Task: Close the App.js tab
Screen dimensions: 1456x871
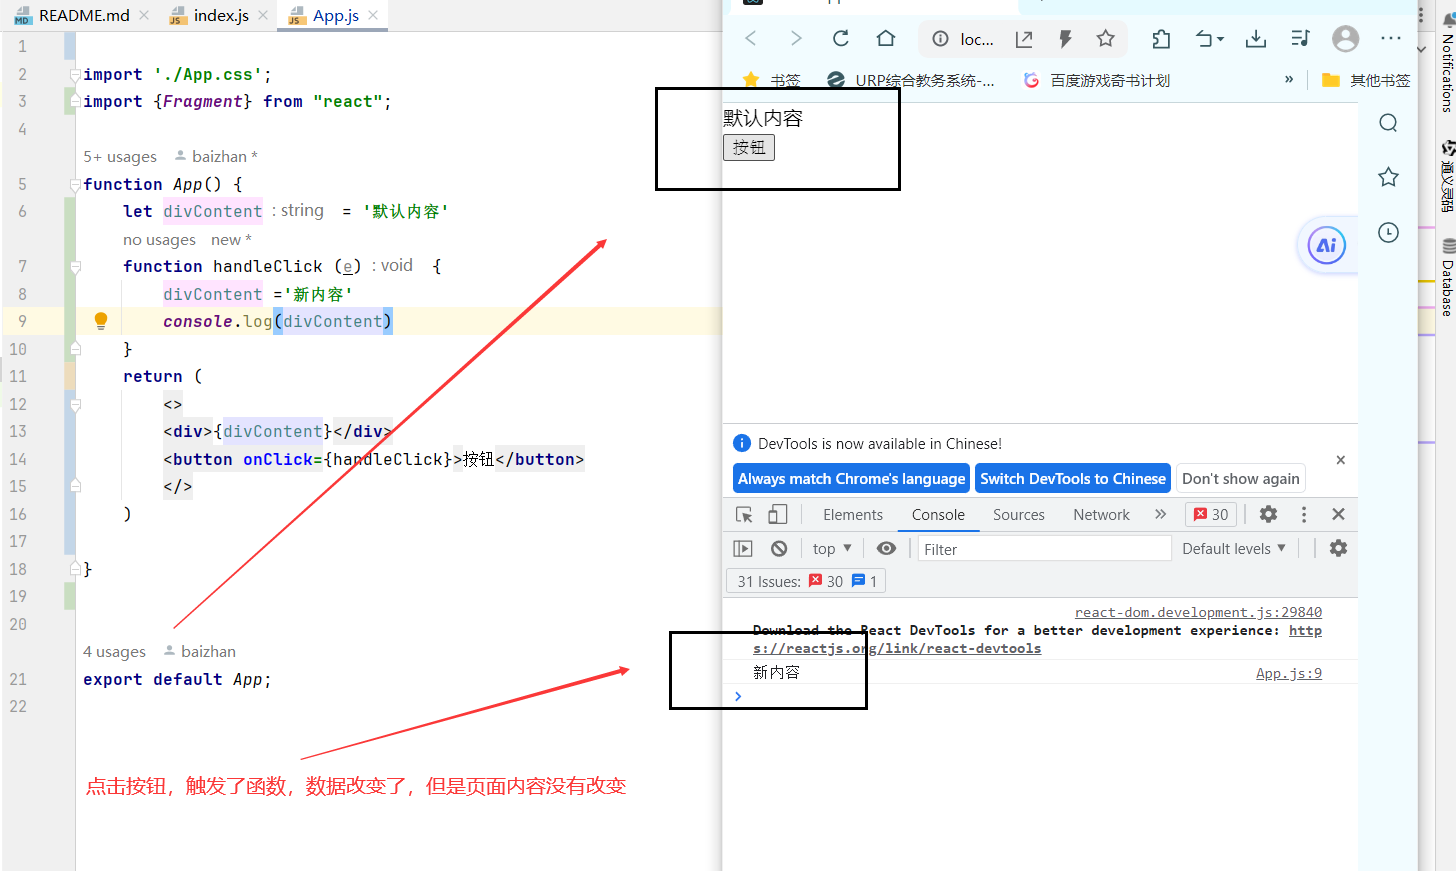Action: 373,15
